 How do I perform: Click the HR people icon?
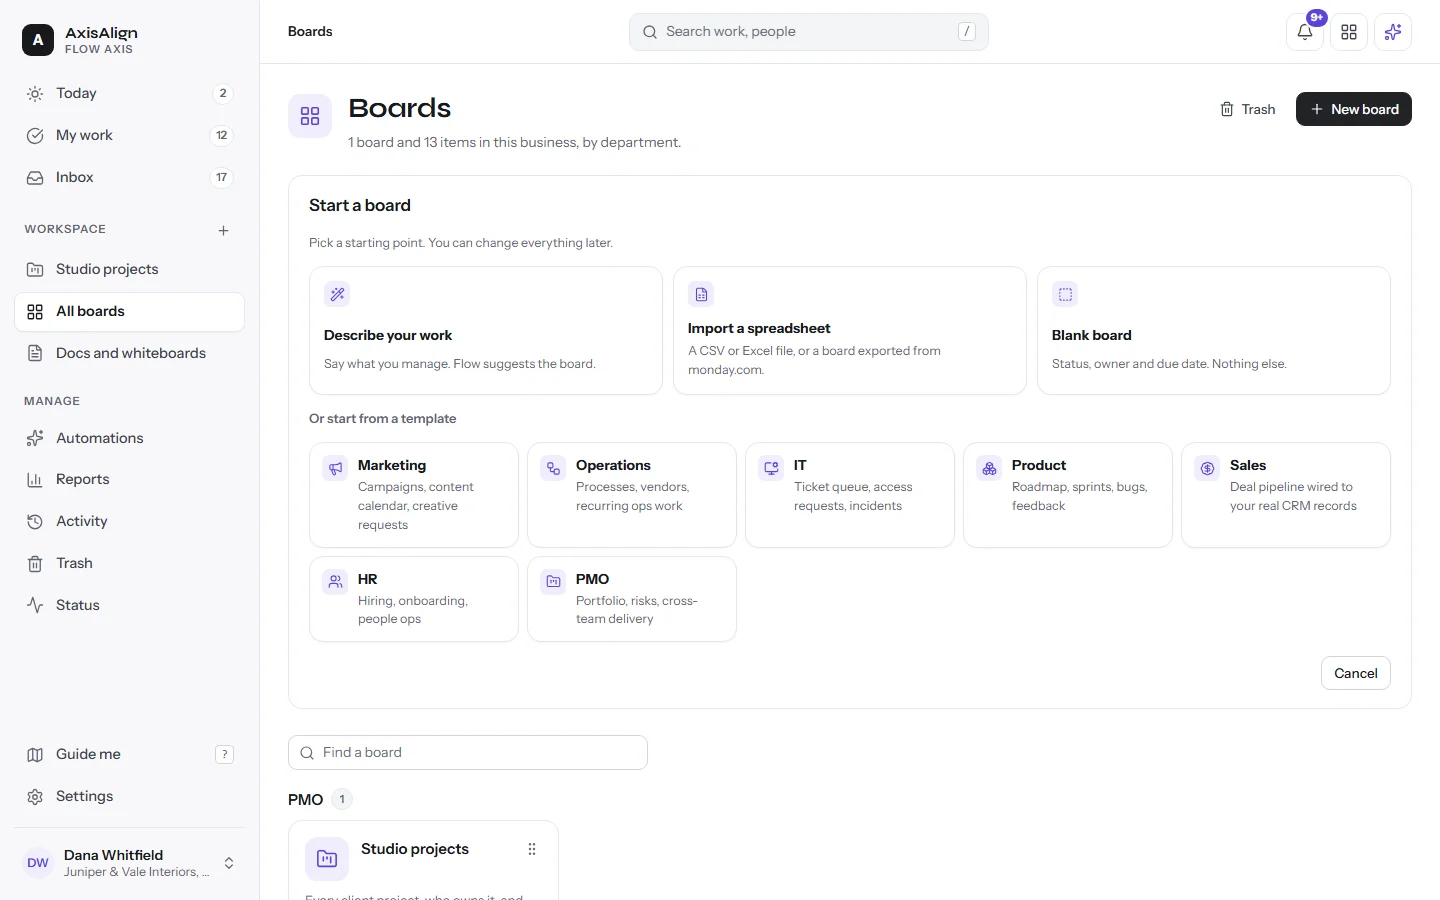[x=335, y=581]
